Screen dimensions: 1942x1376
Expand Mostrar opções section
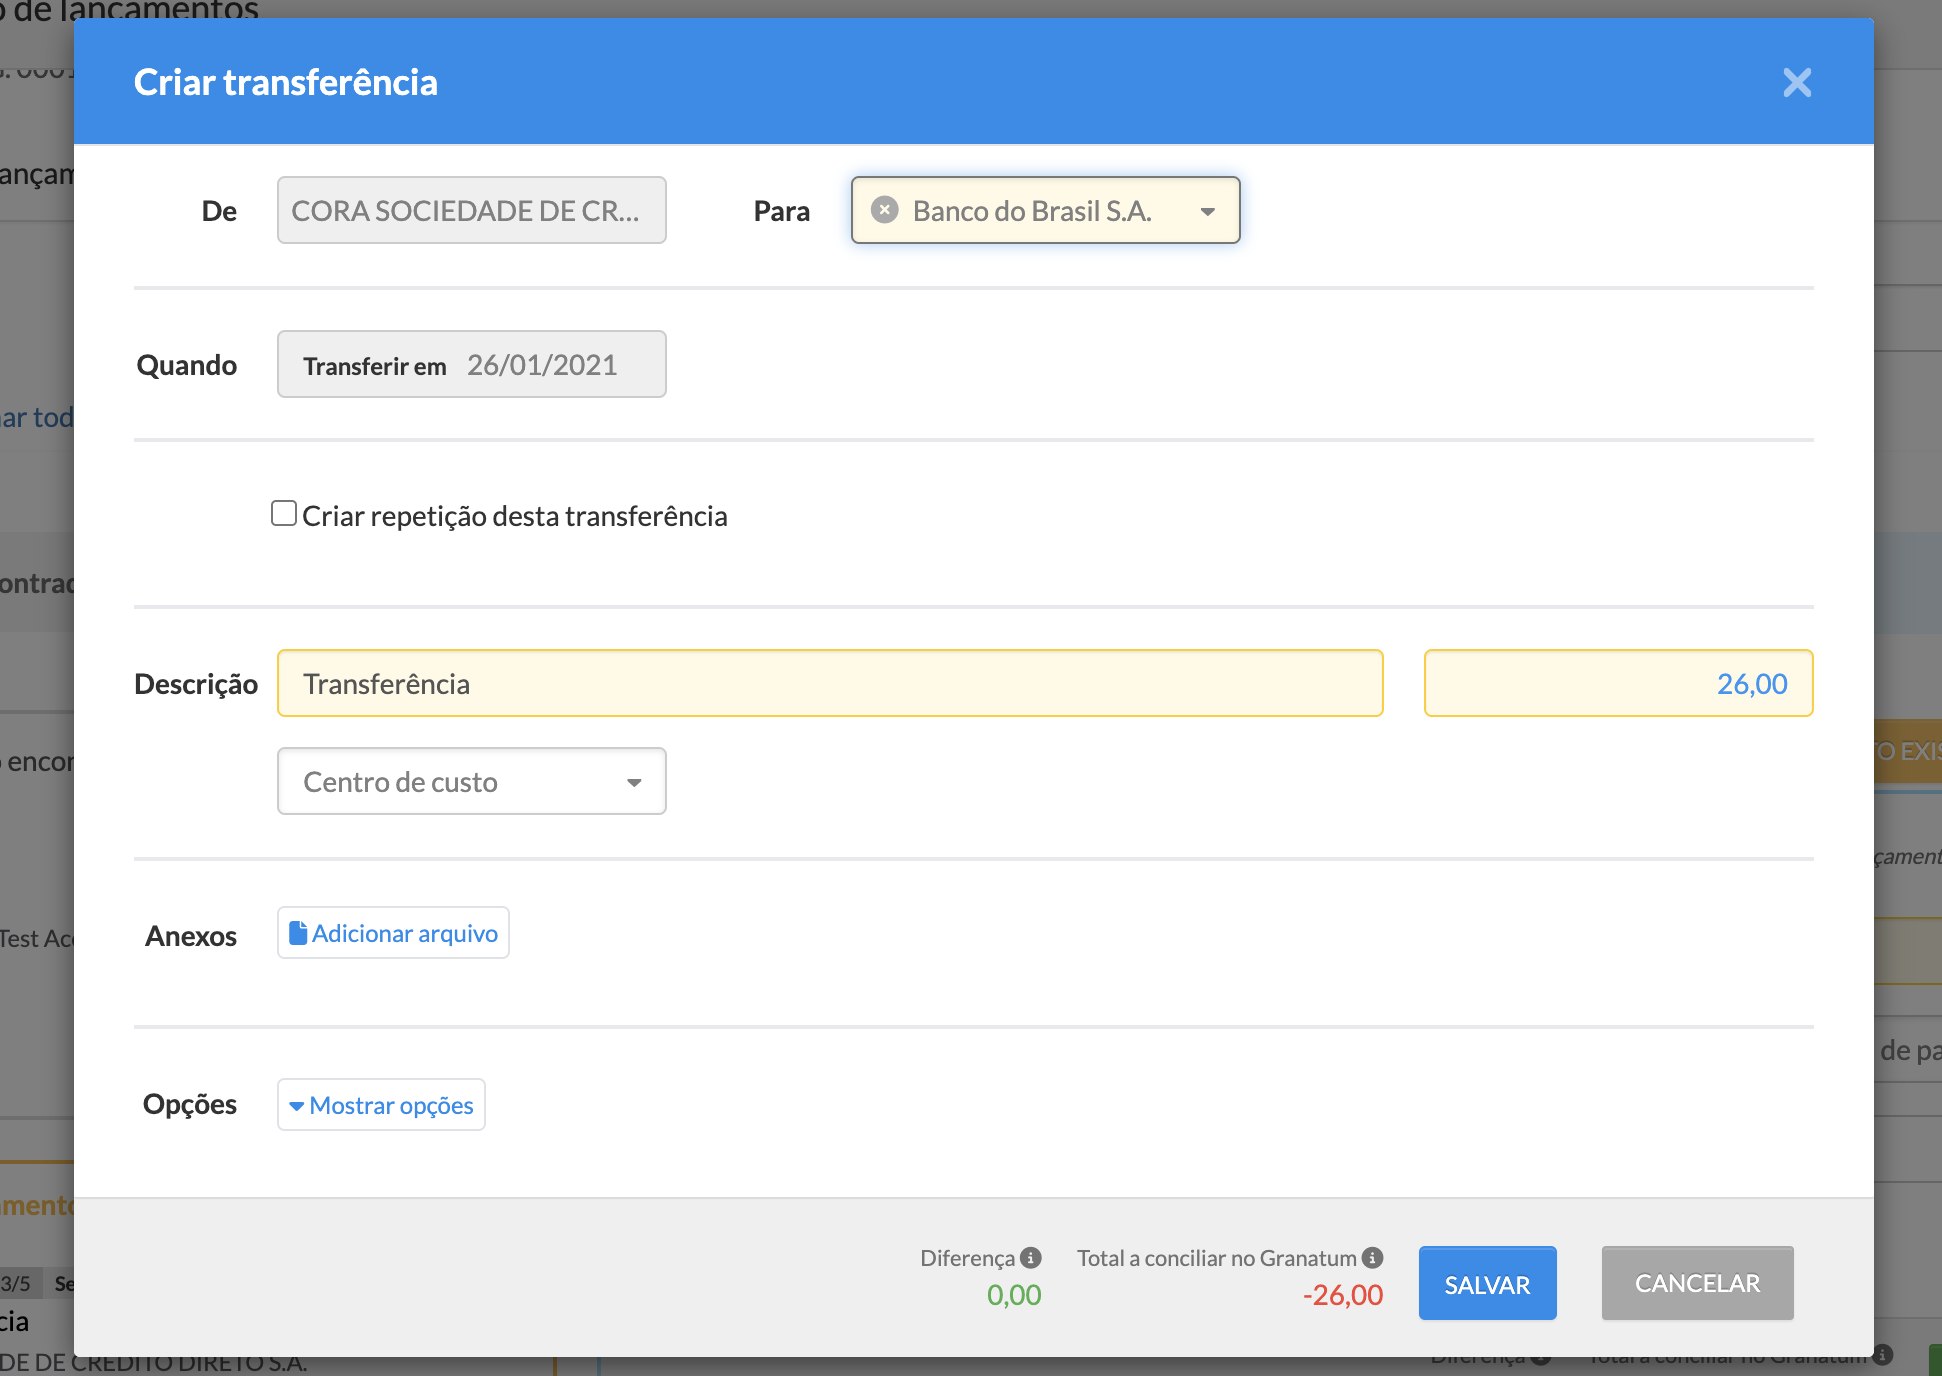[x=391, y=1105]
